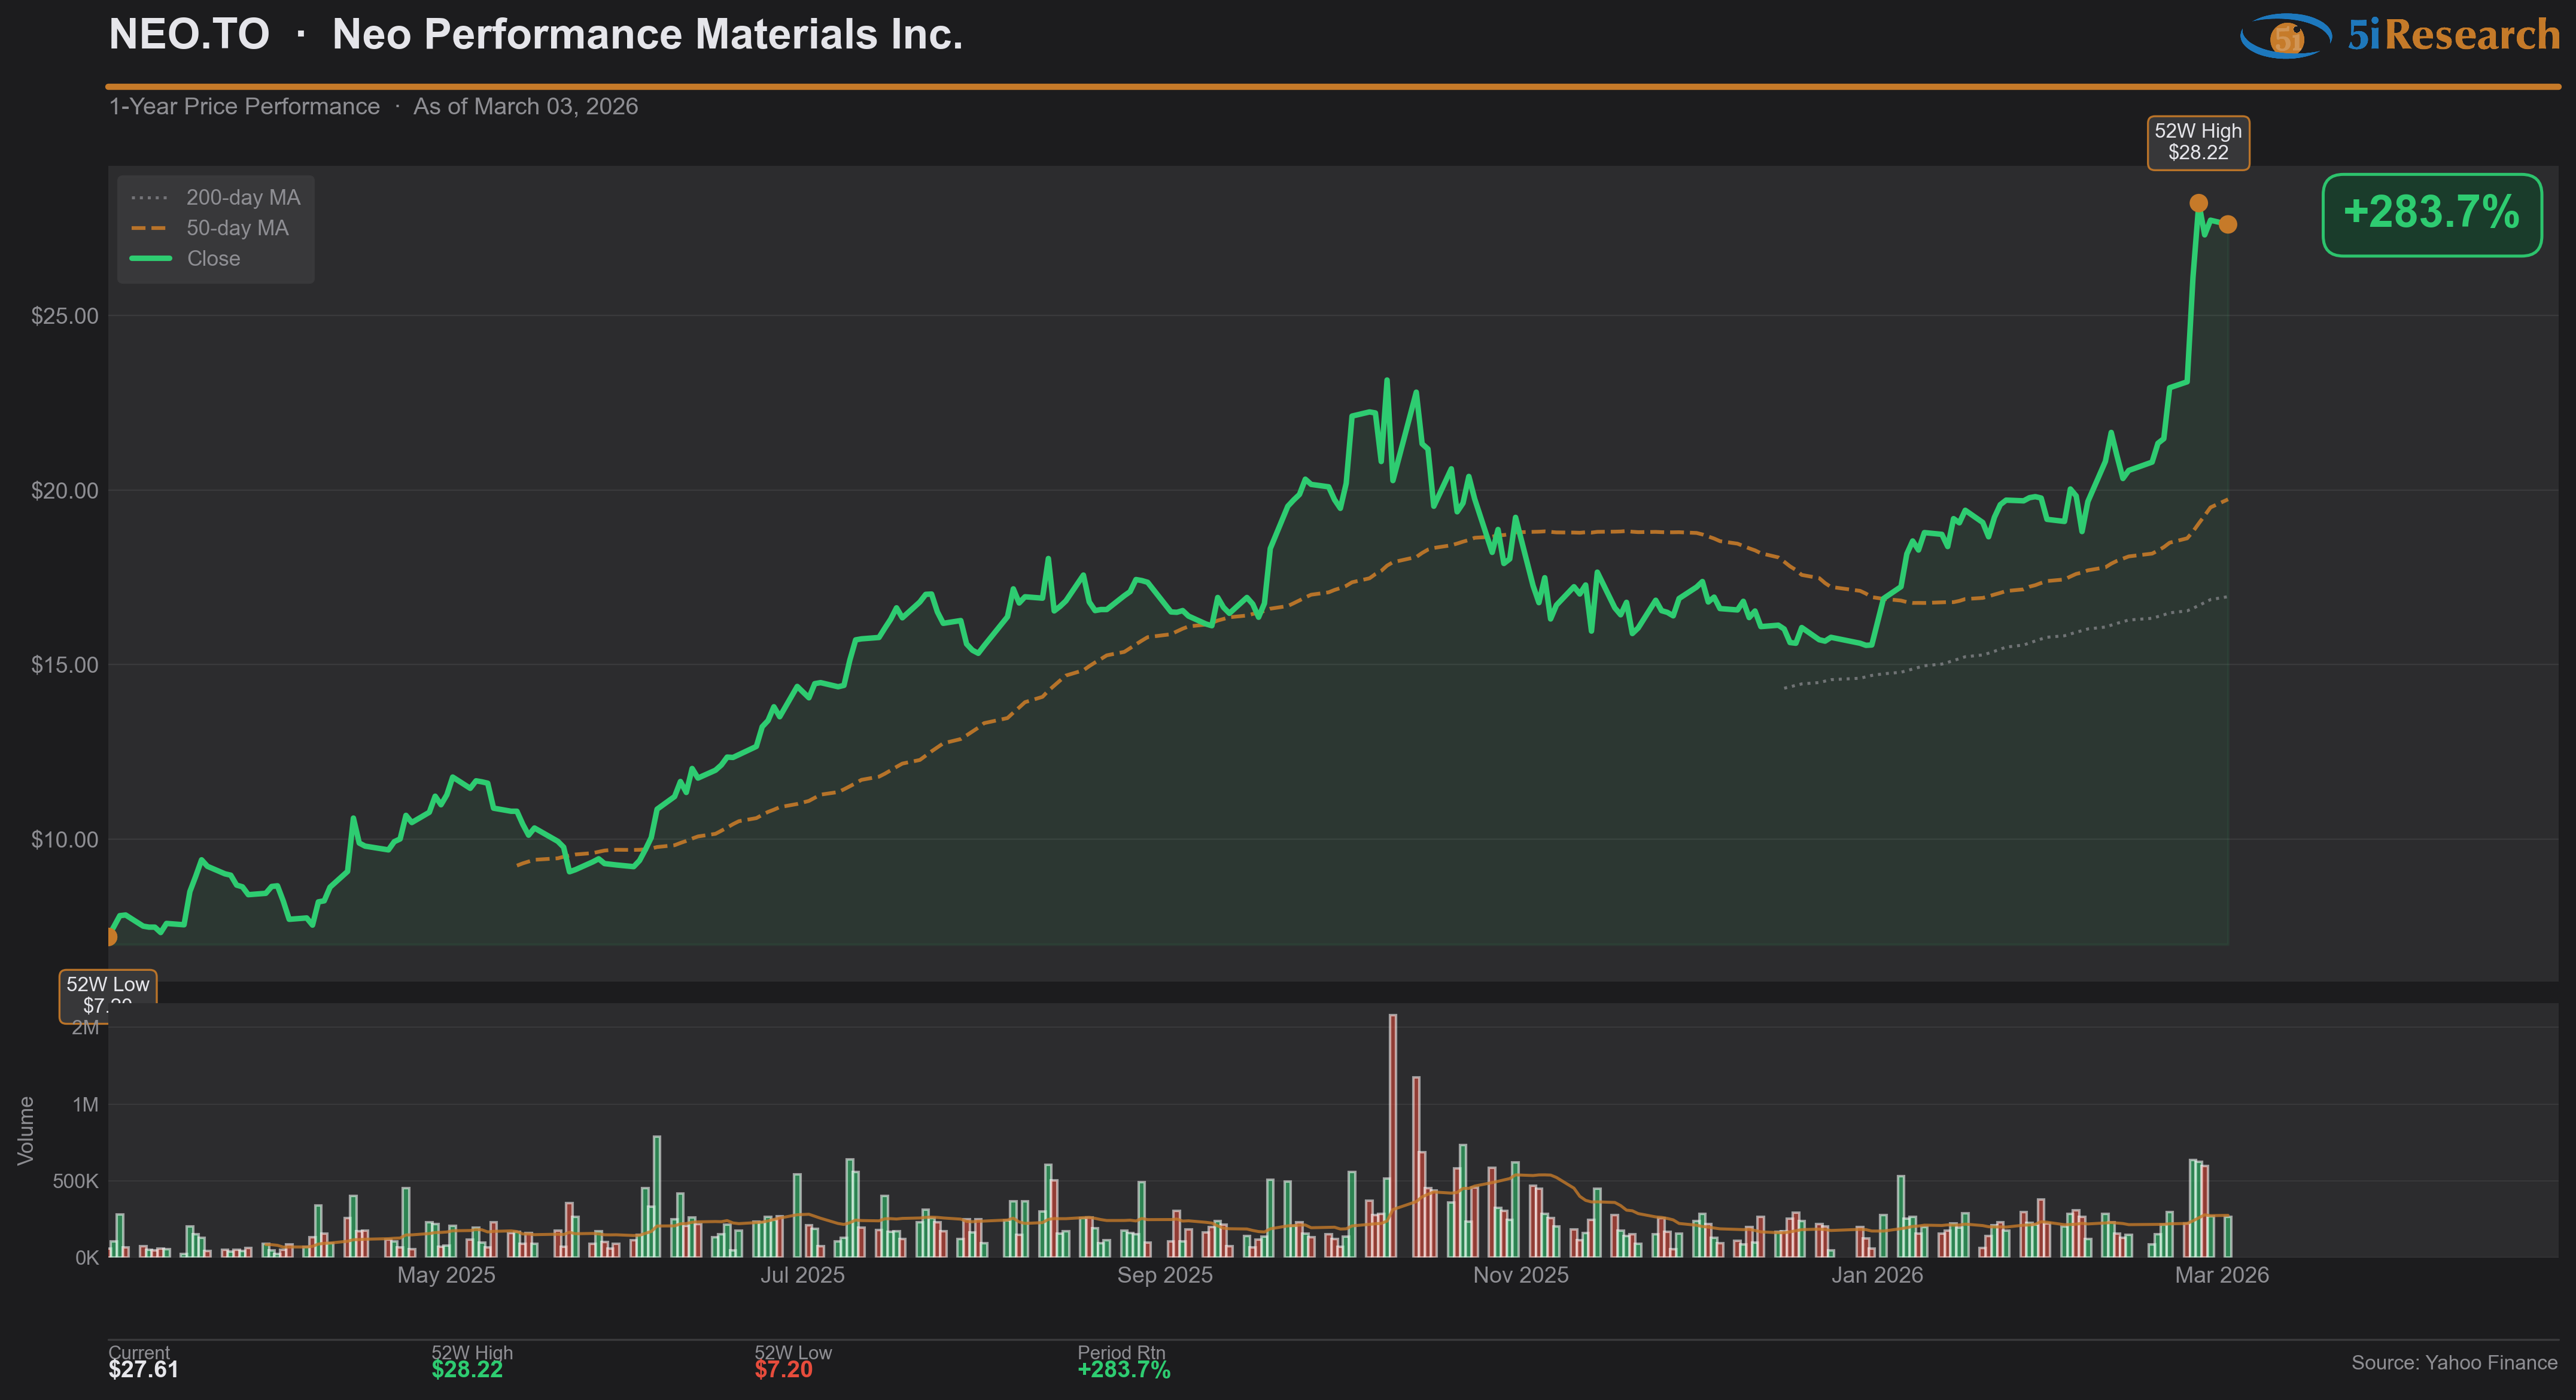Click the 52W High $28.22 annotation box
The height and width of the screenshot is (1400, 2576).
pyautogui.click(x=2198, y=142)
